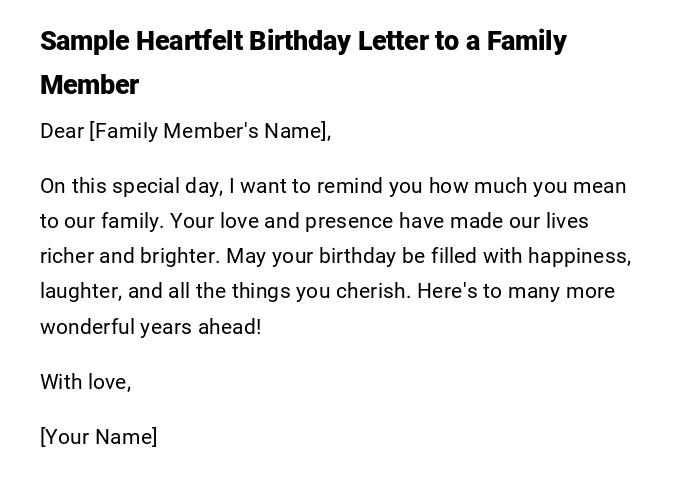
Task: Click the word "laughter" in the paragraph
Action: click(x=76, y=291)
